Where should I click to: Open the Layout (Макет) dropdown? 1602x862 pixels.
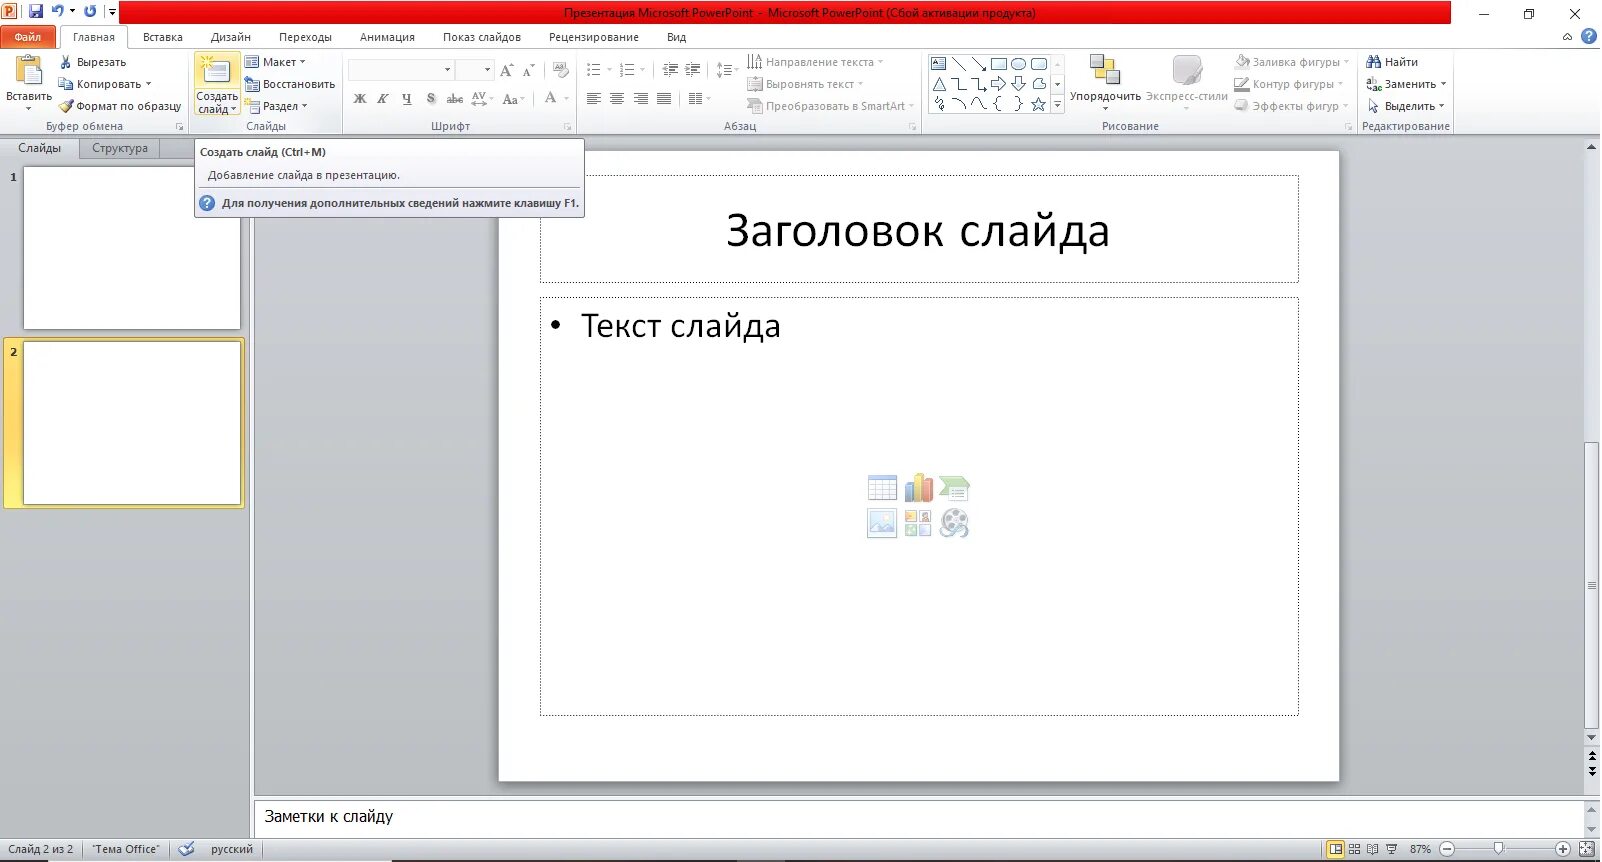[x=275, y=62]
